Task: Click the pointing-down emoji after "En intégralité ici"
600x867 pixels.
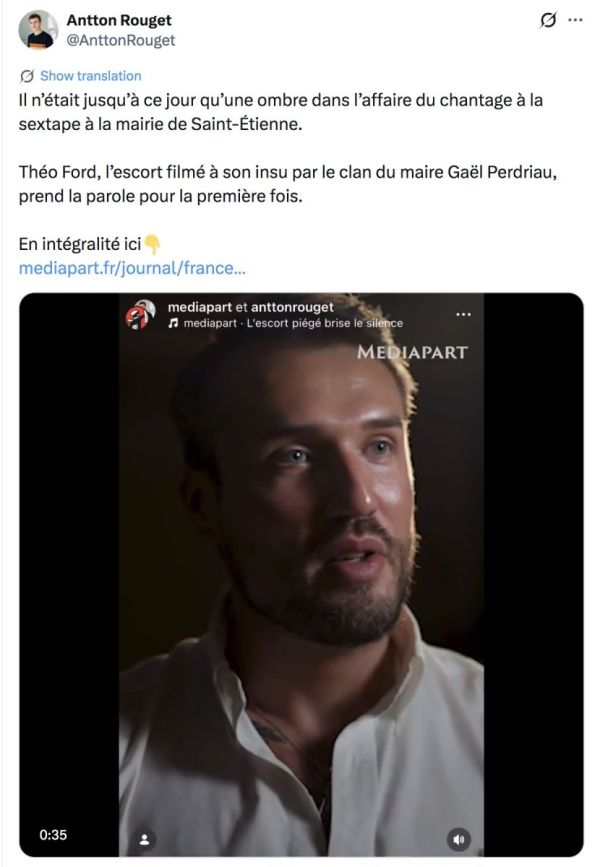Action: click(152, 244)
